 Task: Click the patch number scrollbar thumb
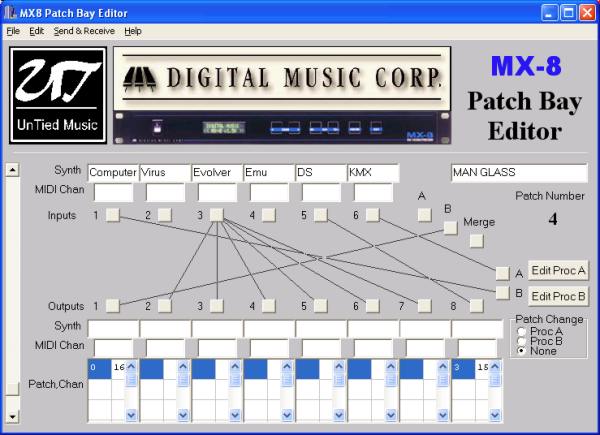point(12,389)
